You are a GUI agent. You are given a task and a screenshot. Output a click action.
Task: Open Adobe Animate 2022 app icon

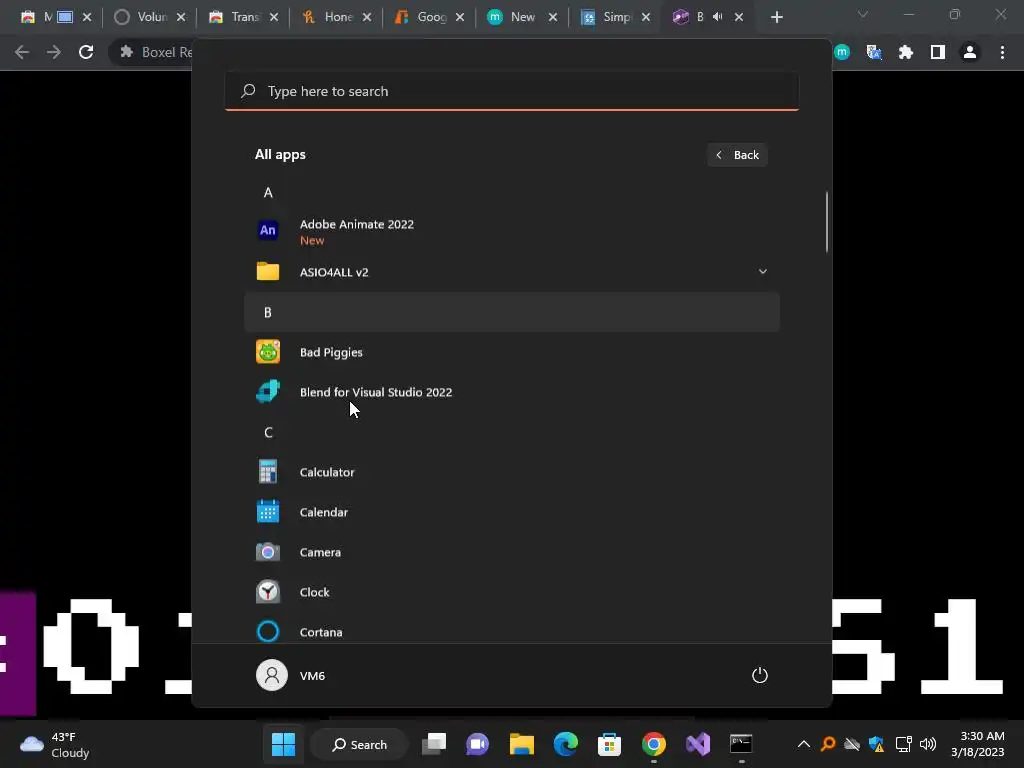pos(268,231)
